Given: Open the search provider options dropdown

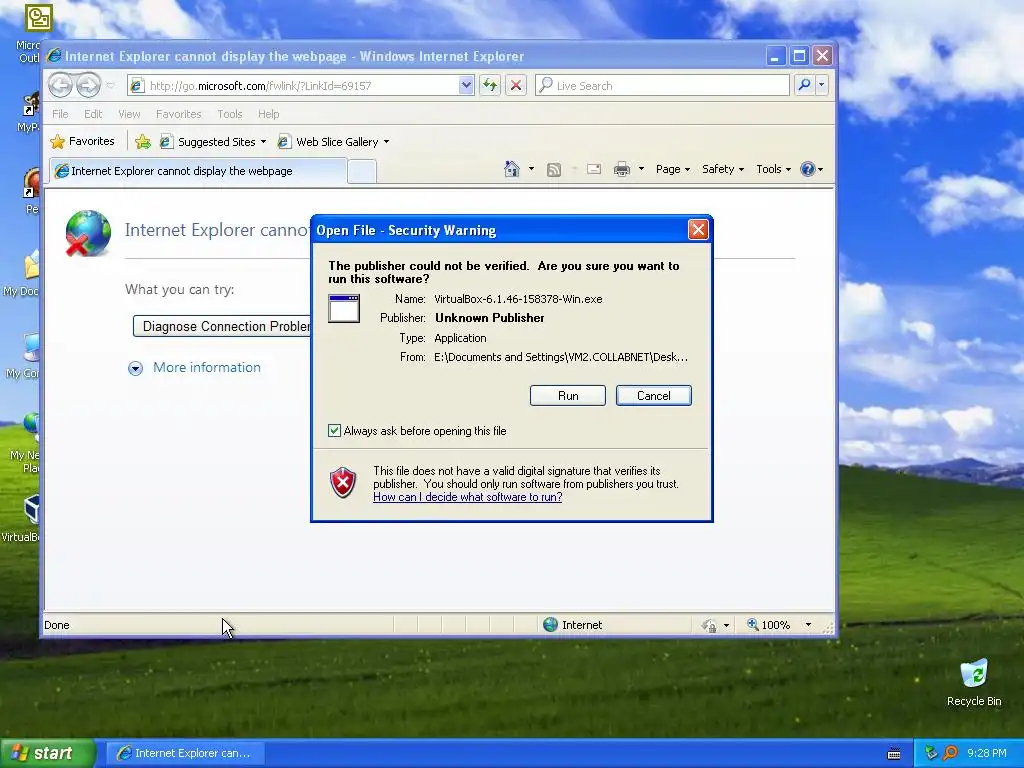Looking at the screenshot, I should pyautogui.click(x=822, y=85).
